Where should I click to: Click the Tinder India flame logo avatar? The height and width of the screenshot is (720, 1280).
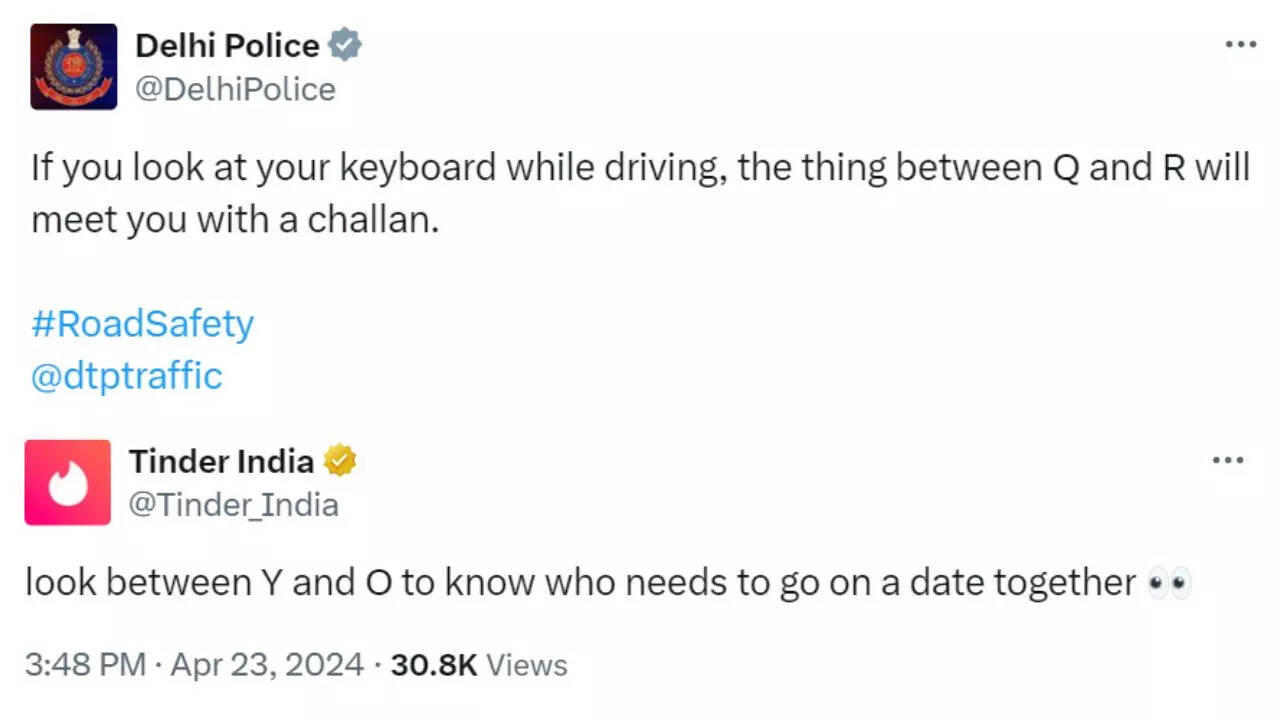67,483
